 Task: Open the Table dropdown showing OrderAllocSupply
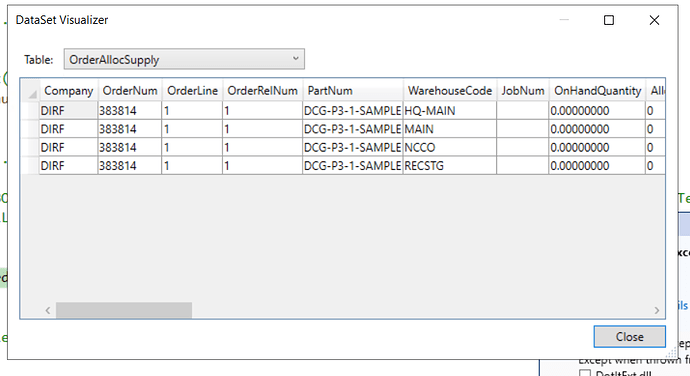(x=184, y=59)
